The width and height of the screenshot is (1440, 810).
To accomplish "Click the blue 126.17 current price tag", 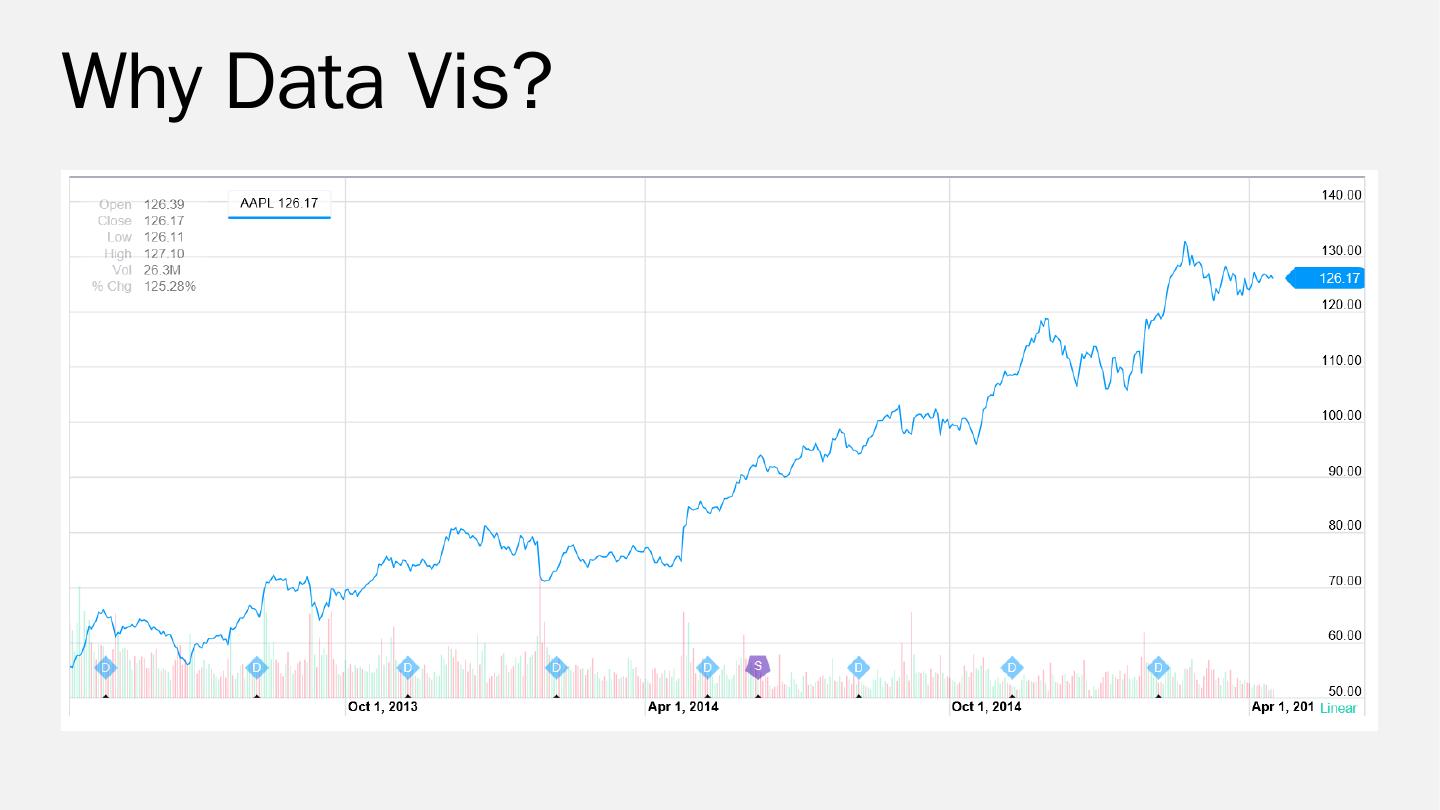I will 1328,278.
